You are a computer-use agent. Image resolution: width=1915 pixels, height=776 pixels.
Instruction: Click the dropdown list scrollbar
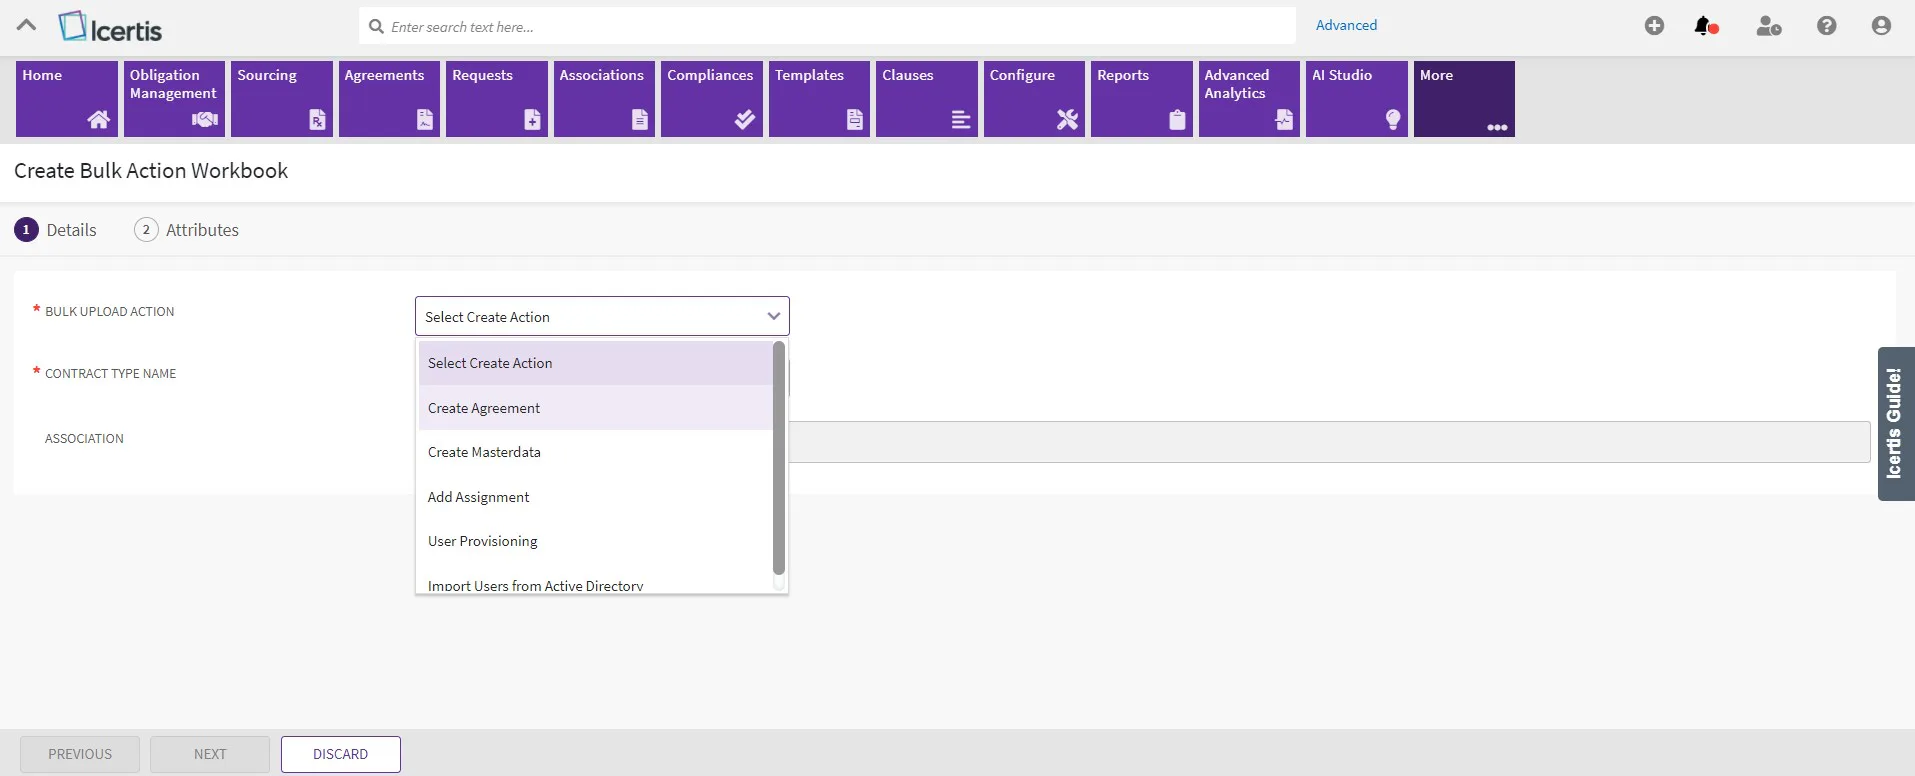point(779,458)
